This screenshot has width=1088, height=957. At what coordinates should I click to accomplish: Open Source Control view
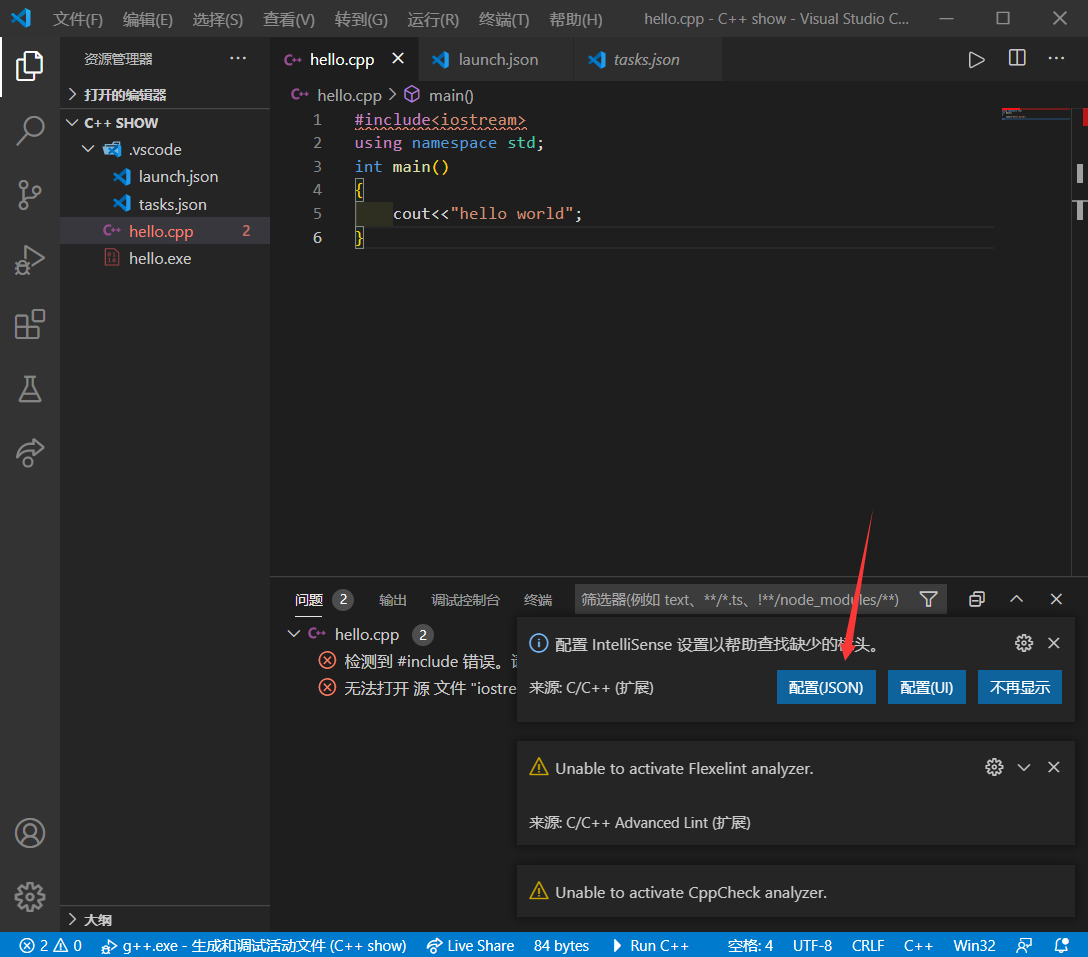coord(29,195)
